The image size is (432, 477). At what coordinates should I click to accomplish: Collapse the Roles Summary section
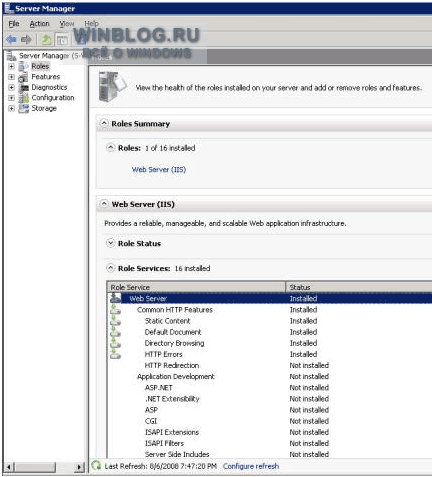click(x=104, y=123)
